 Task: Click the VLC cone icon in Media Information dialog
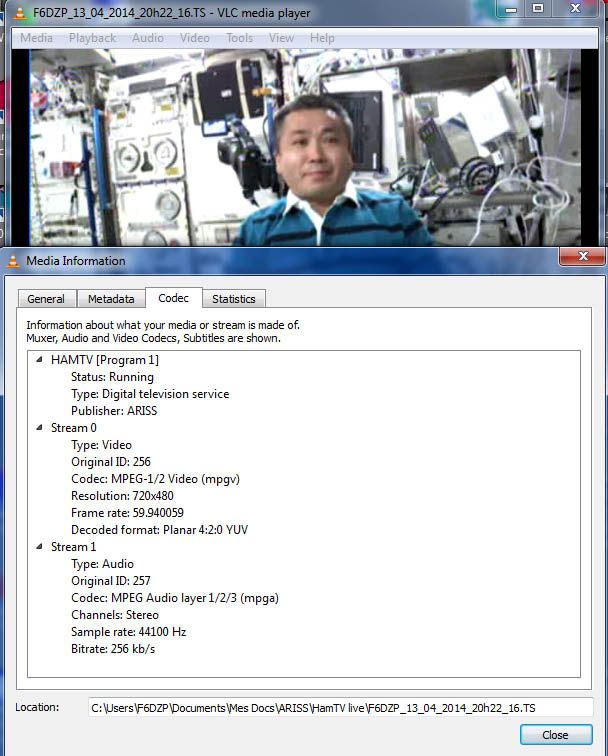click(13, 261)
